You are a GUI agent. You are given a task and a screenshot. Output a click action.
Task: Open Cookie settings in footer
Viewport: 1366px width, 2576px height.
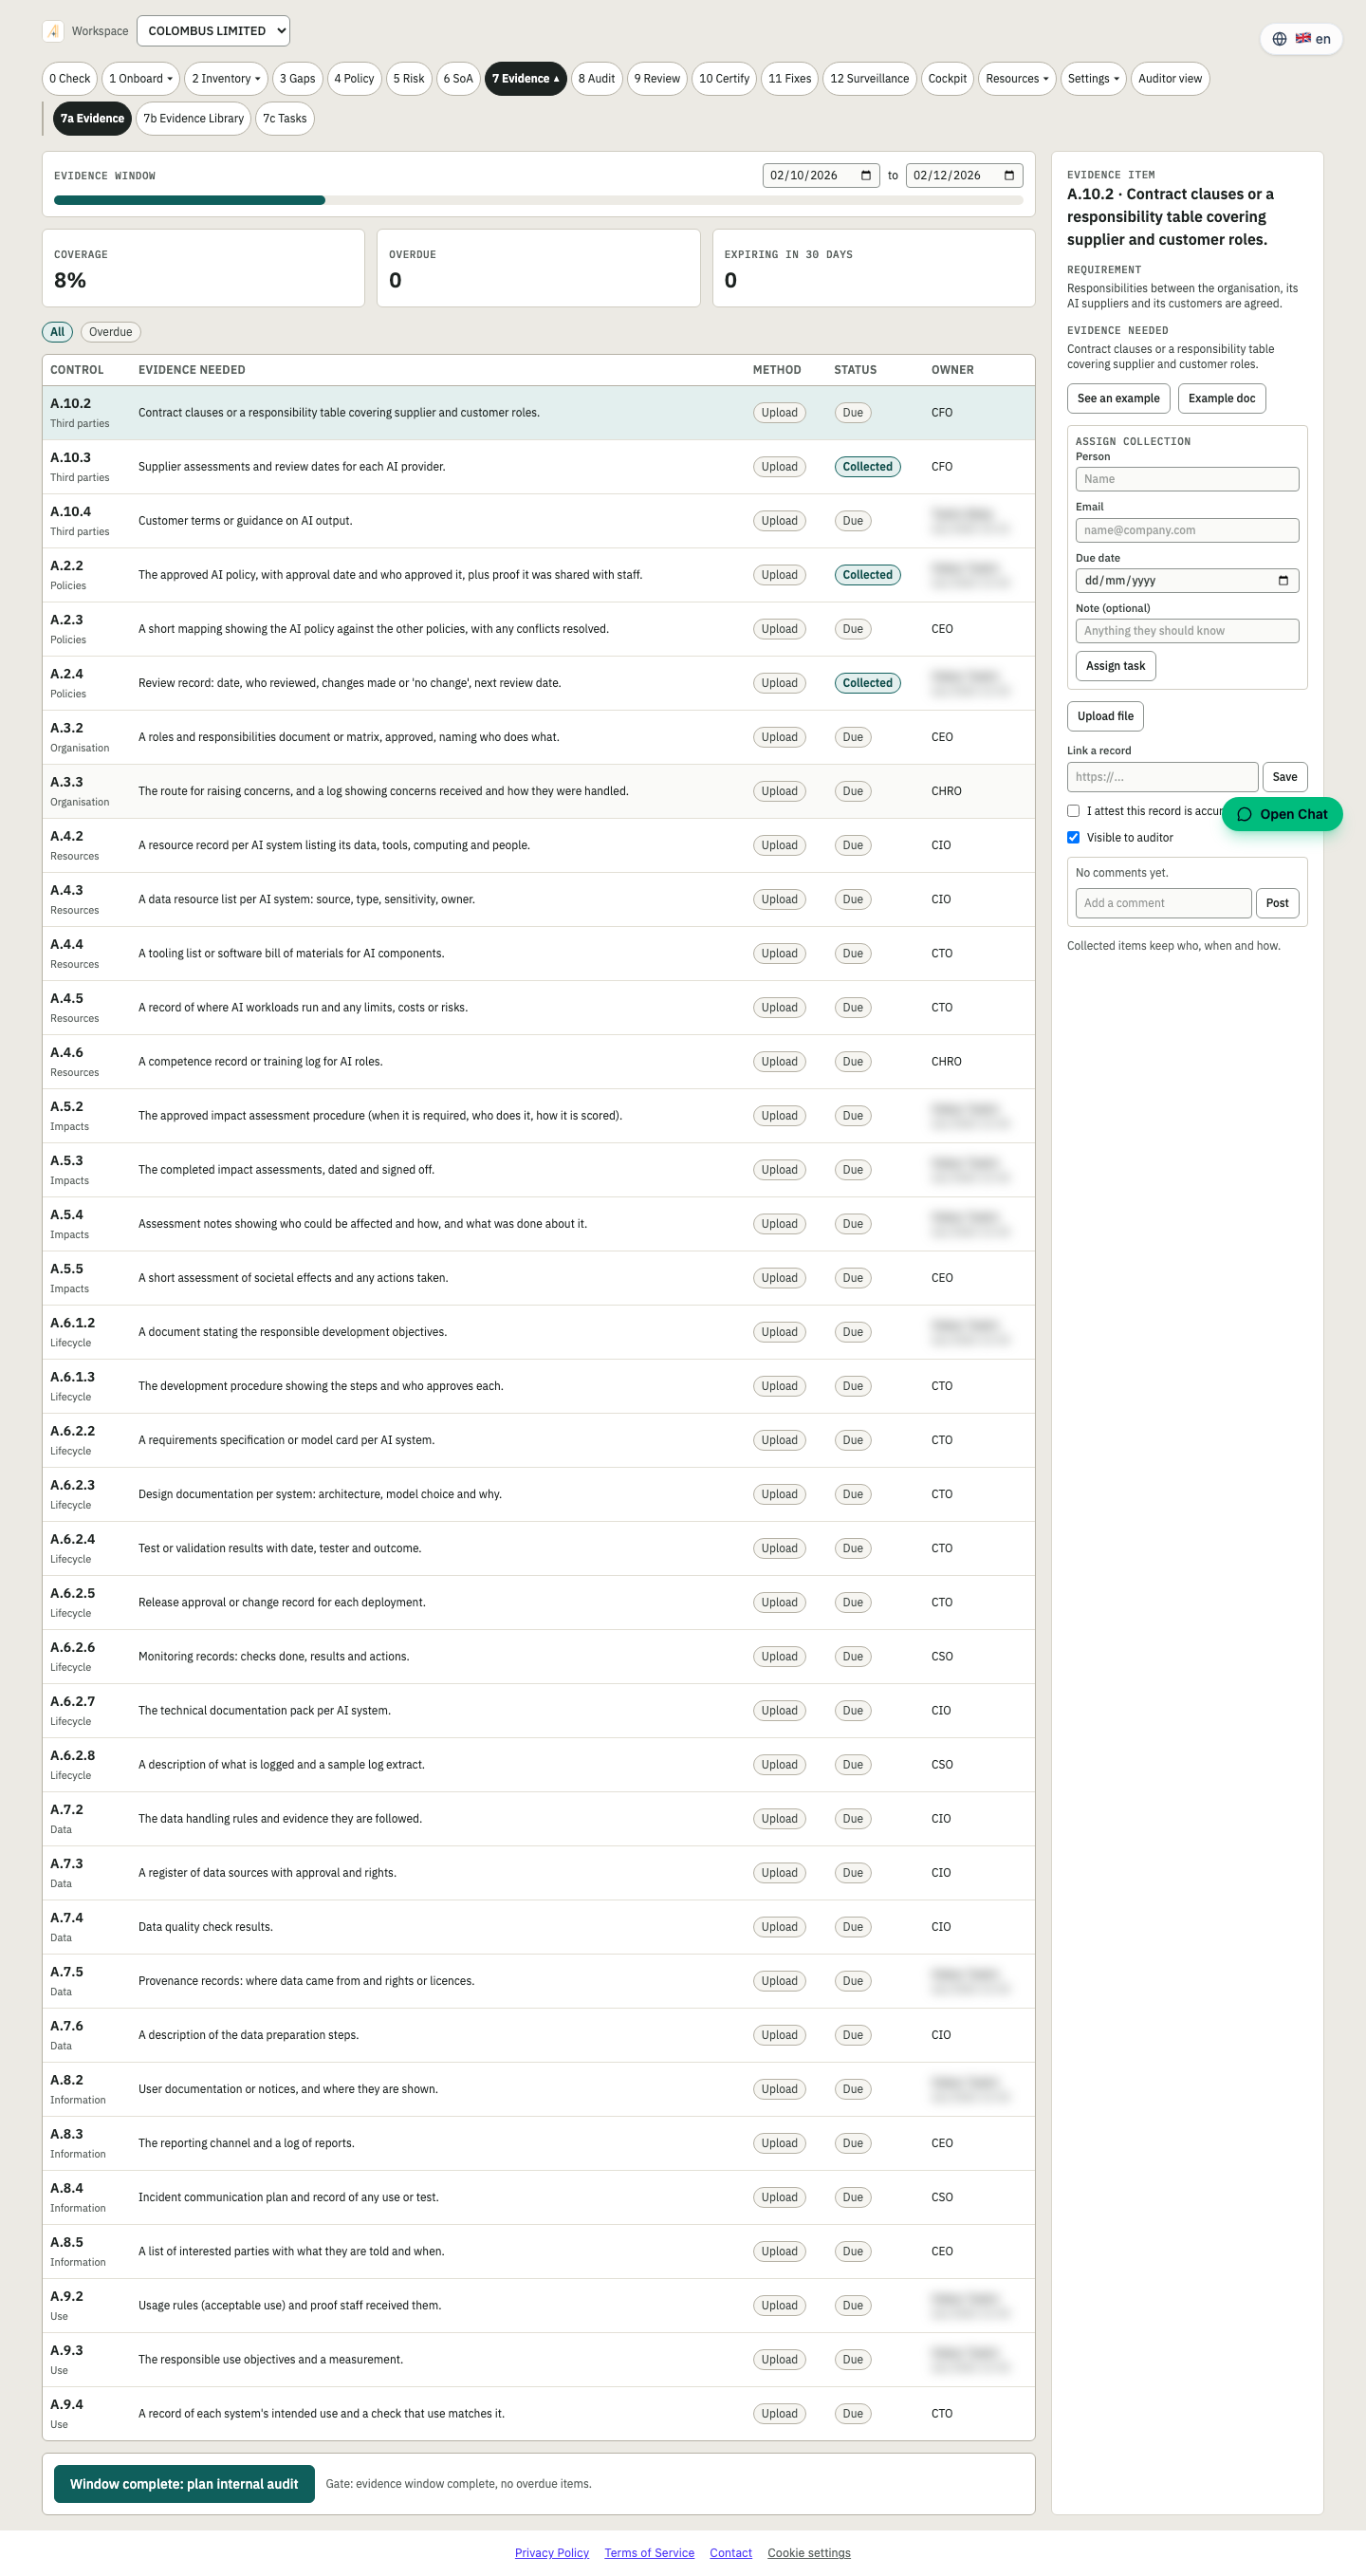[809, 2553]
